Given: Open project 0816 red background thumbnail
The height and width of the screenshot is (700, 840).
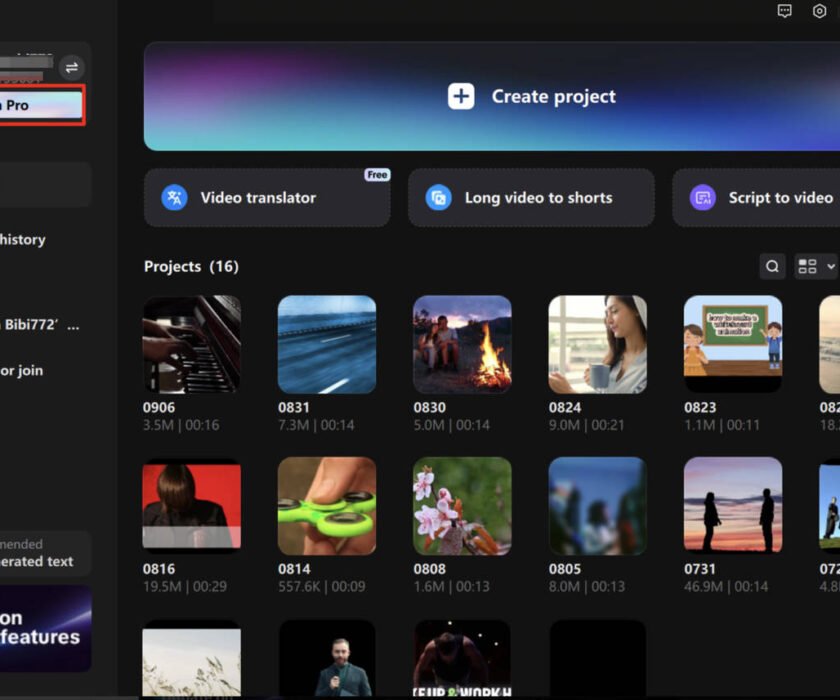Looking at the screenshot, I should point(192,506).
